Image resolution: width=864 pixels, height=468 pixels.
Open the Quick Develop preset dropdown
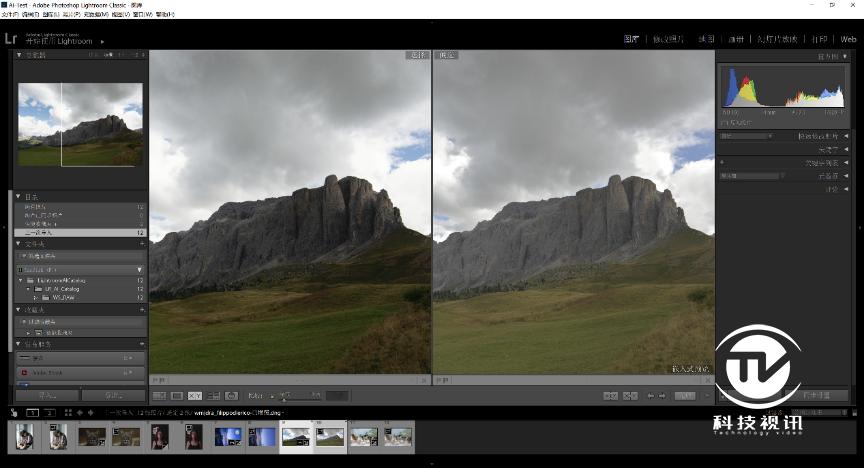(750, 135)
